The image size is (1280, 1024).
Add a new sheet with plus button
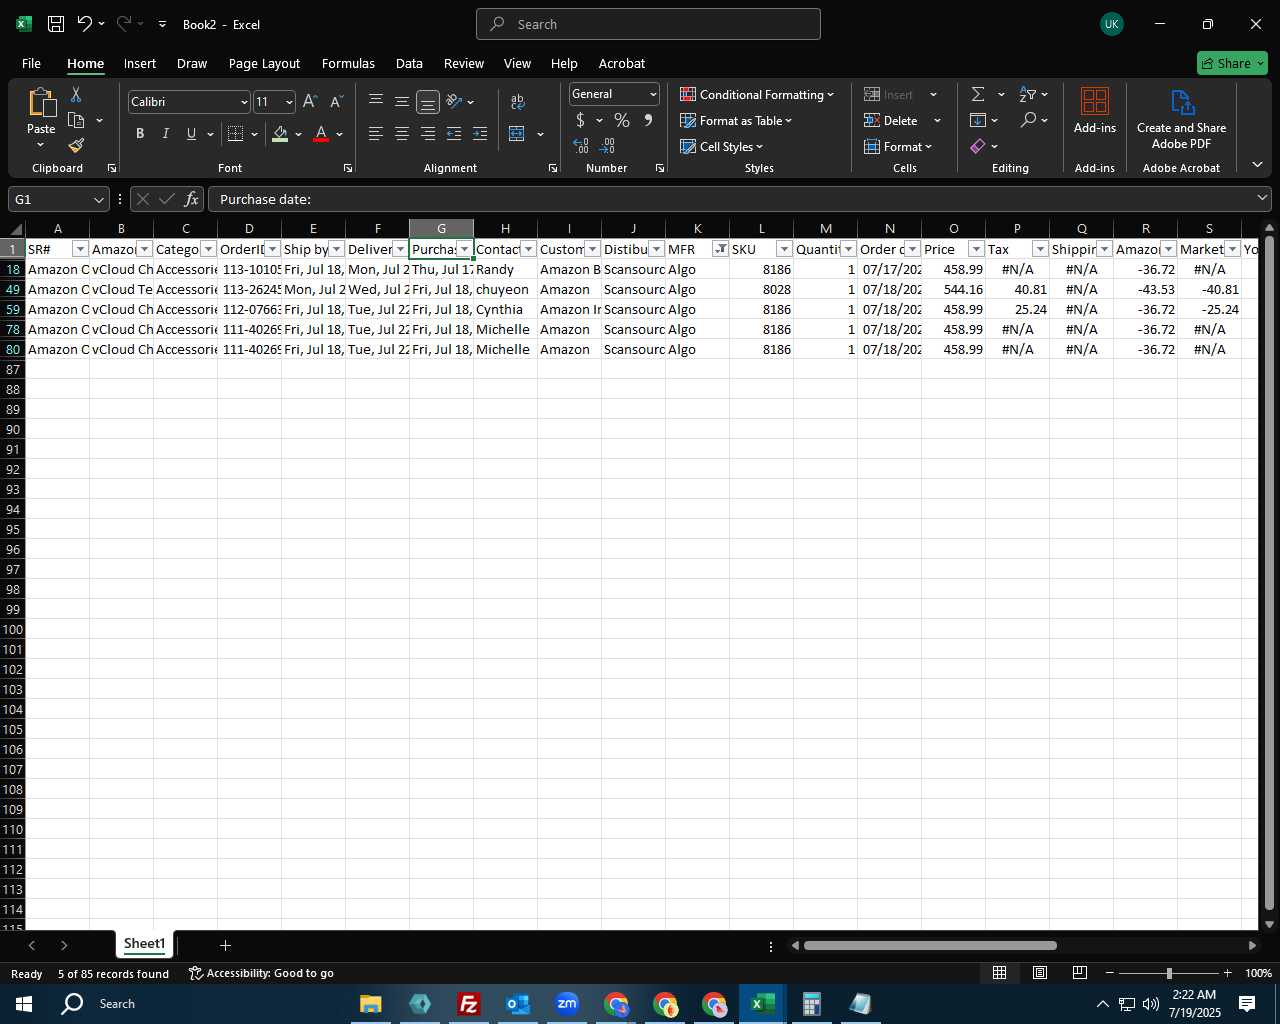point(225,945)
